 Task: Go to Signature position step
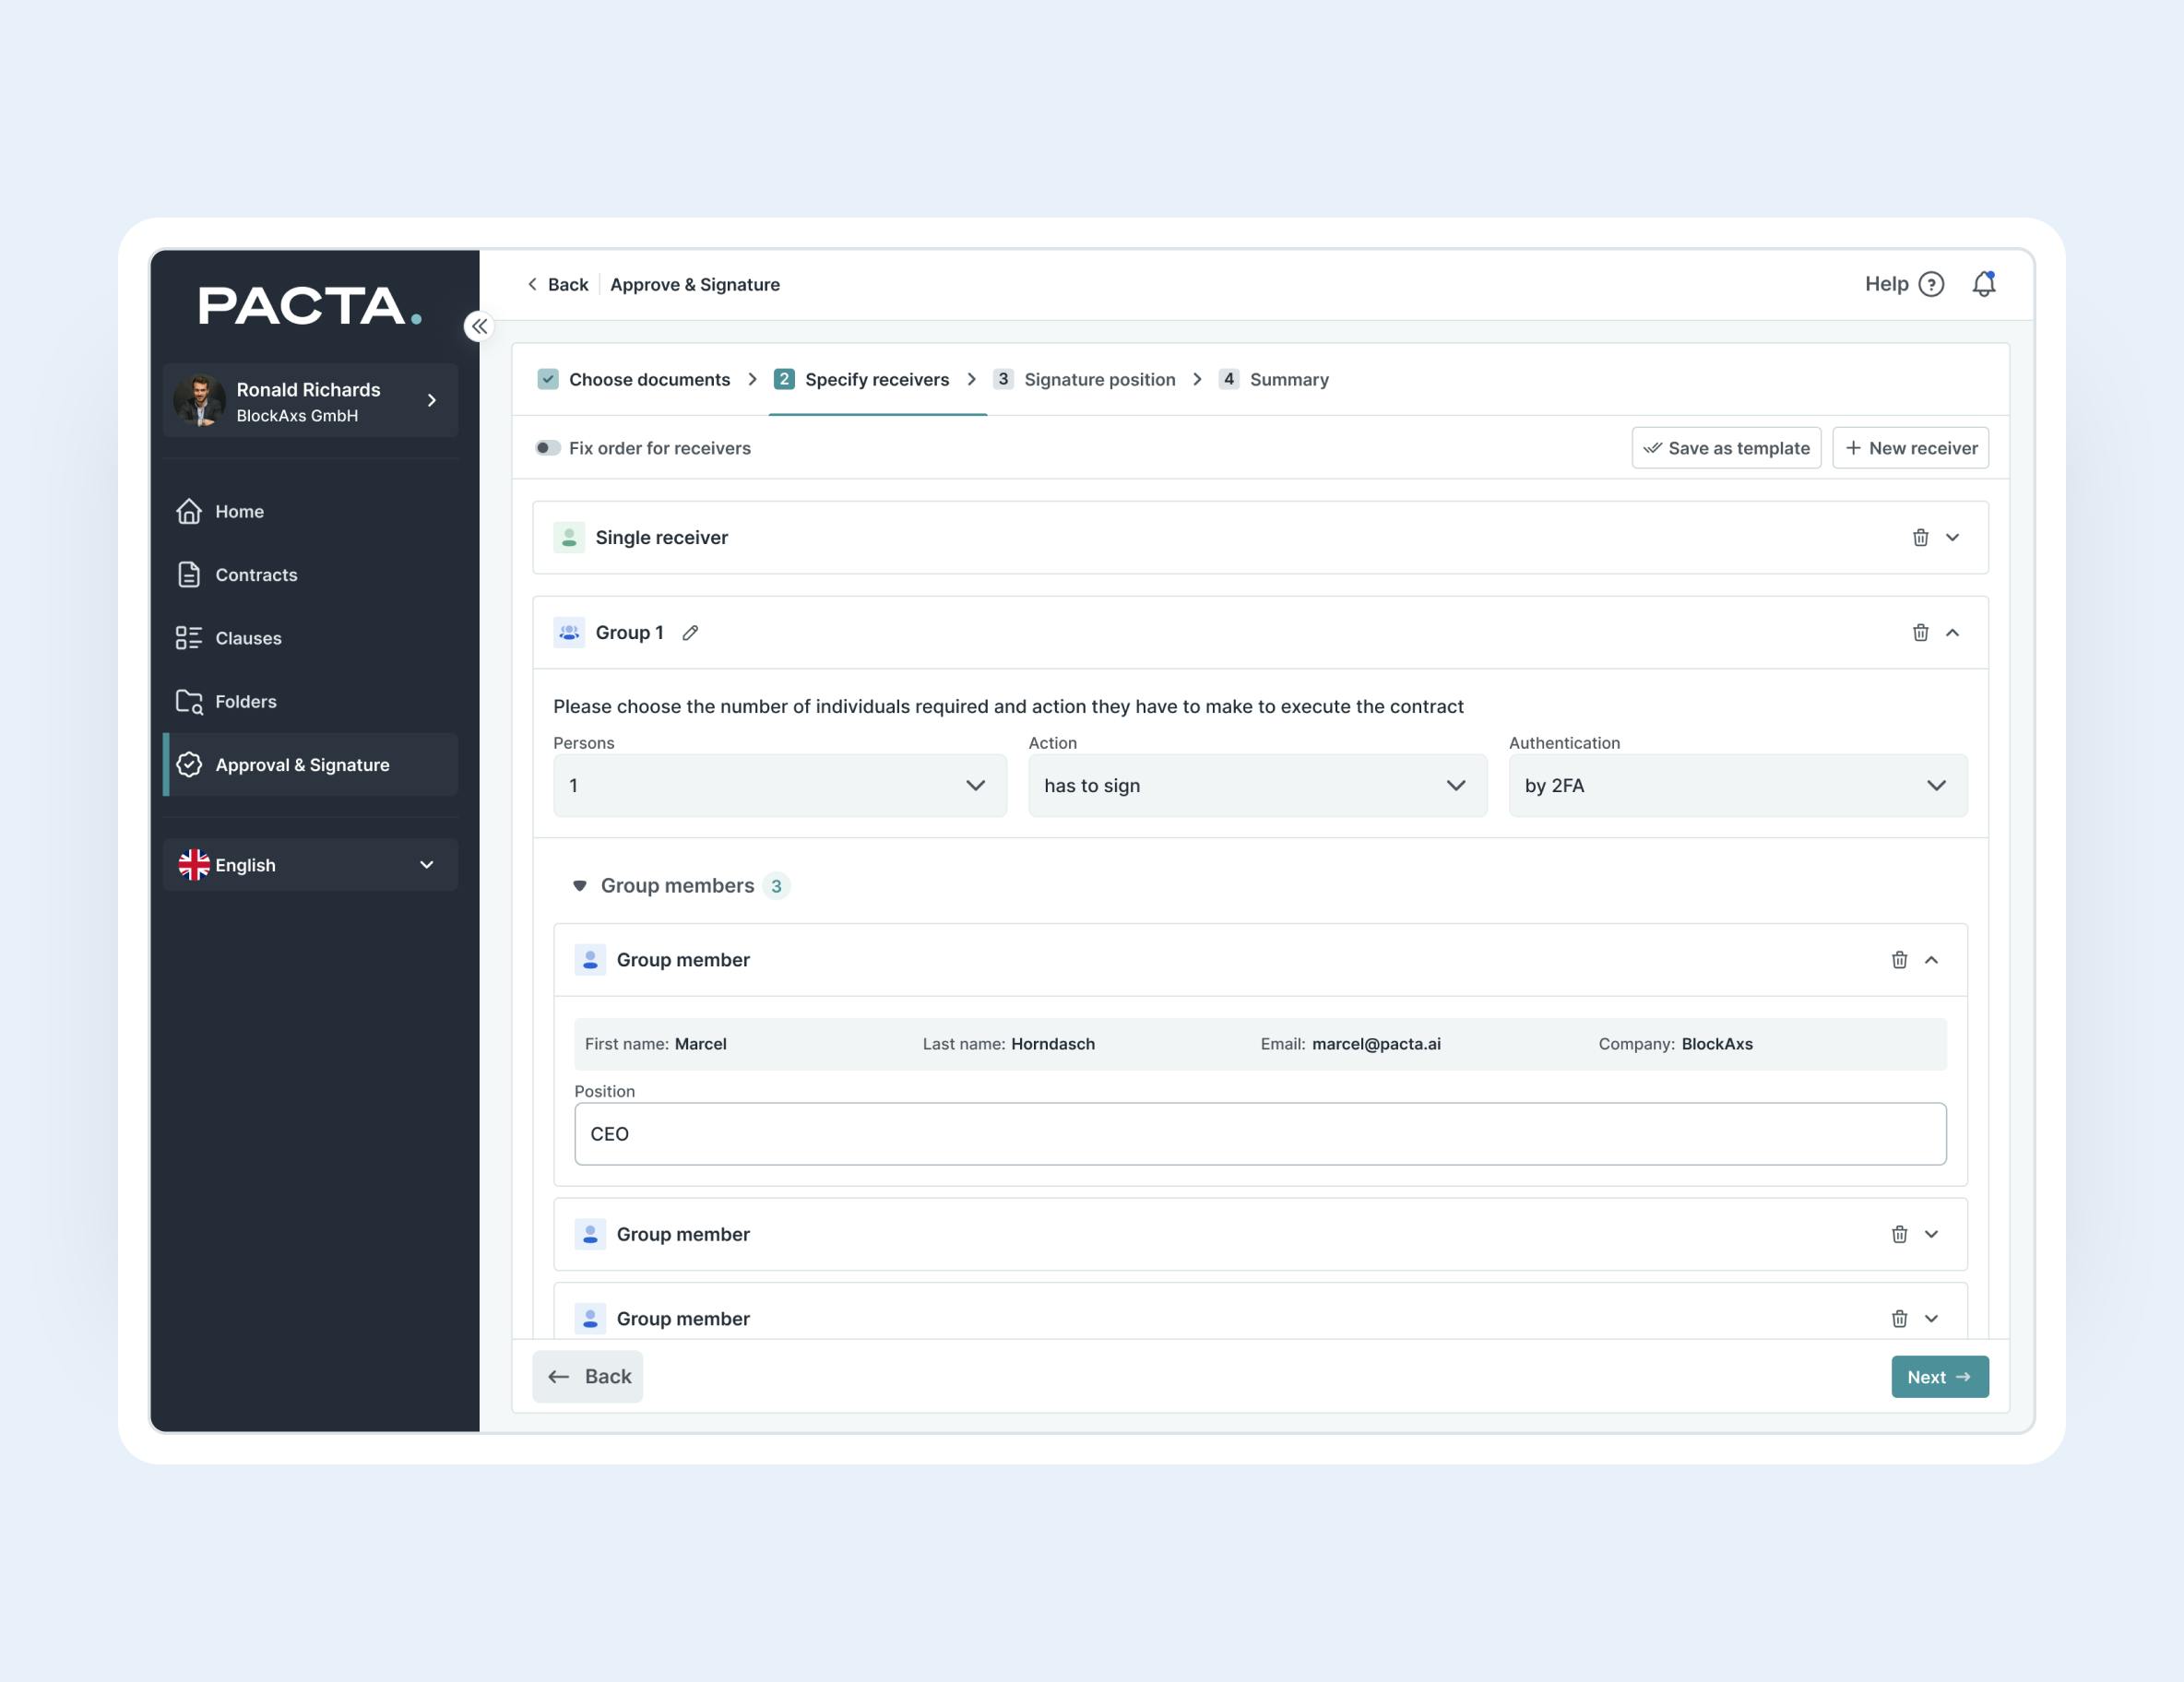pos(1084,379)
